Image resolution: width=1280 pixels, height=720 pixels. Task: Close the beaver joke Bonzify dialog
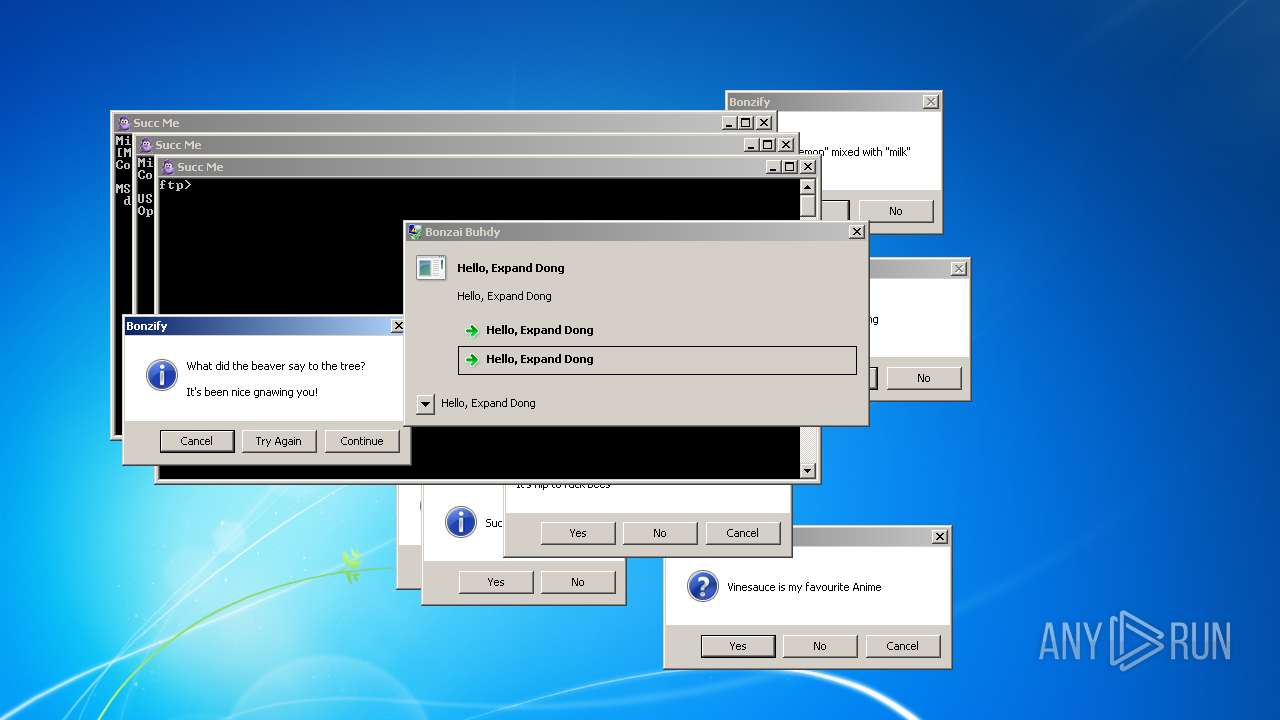(398, 326)
